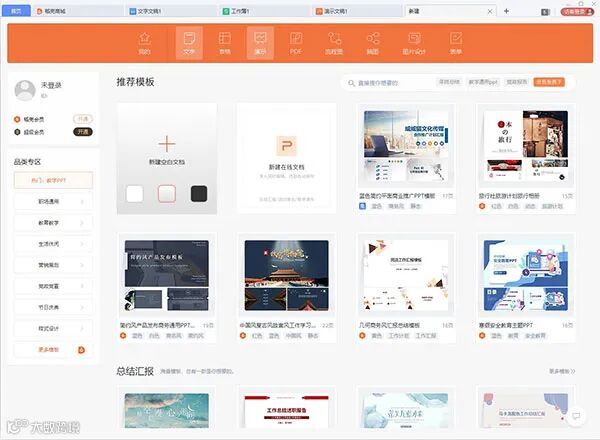Open the chat feedback bubble icon
600x440 pixels.
[x=576, y=416]
